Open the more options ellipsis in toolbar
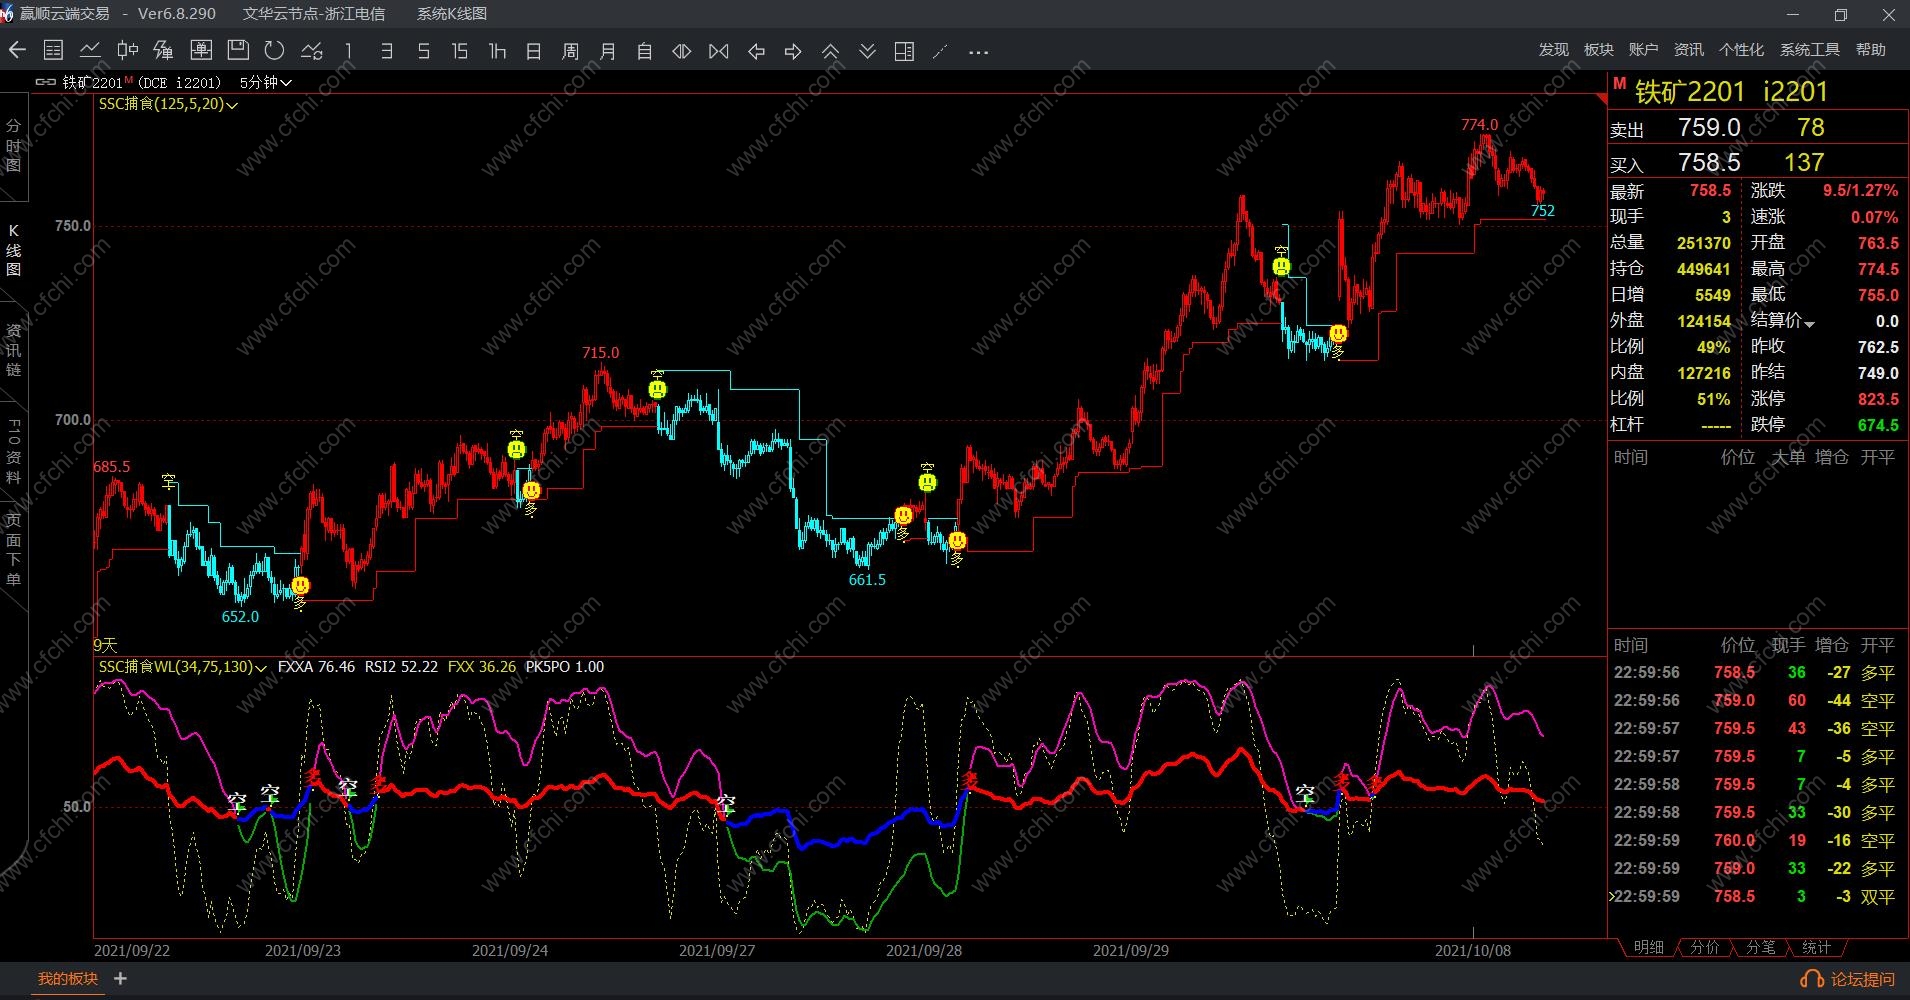 [978, 51]
